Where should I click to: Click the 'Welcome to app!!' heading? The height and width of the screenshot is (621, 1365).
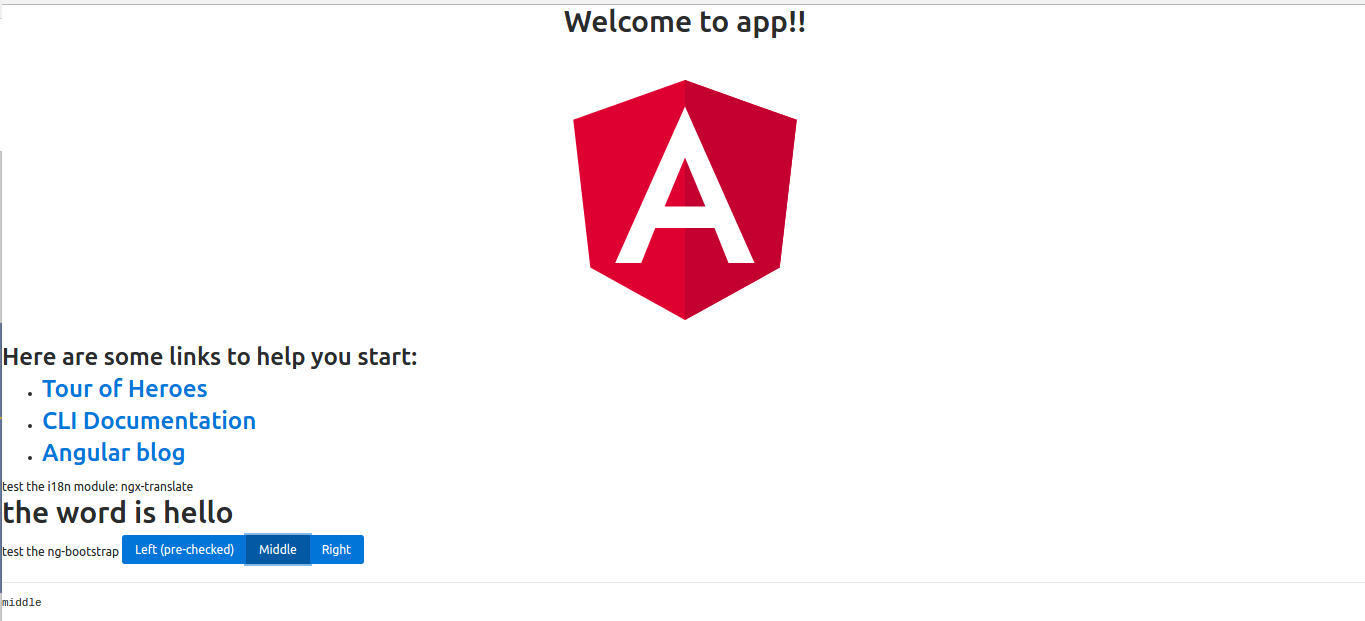click(685, 21)
